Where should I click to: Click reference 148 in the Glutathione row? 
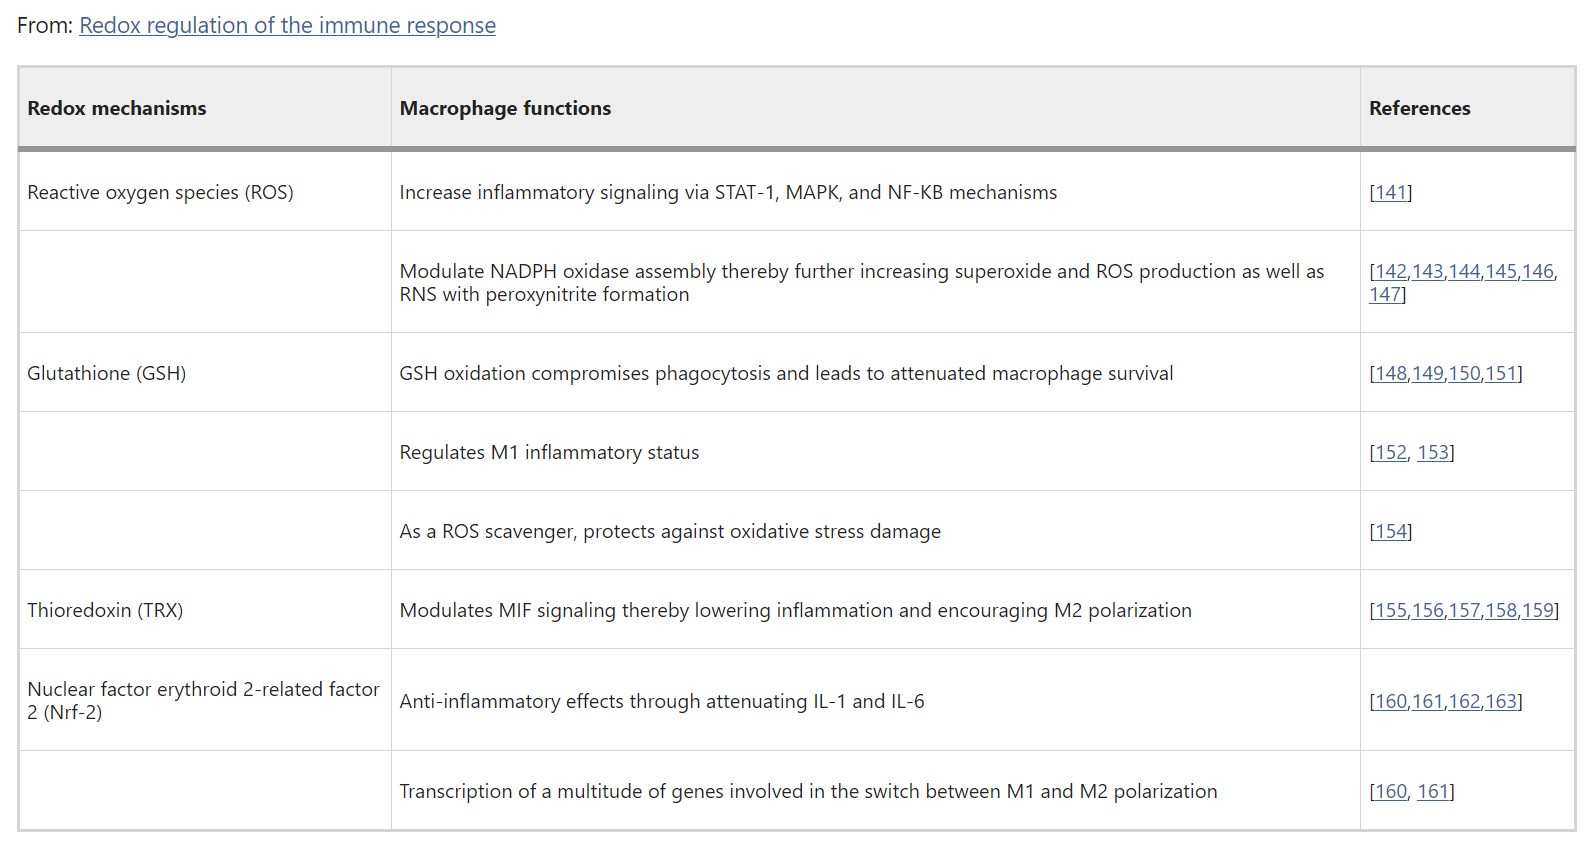[1391, 374]
